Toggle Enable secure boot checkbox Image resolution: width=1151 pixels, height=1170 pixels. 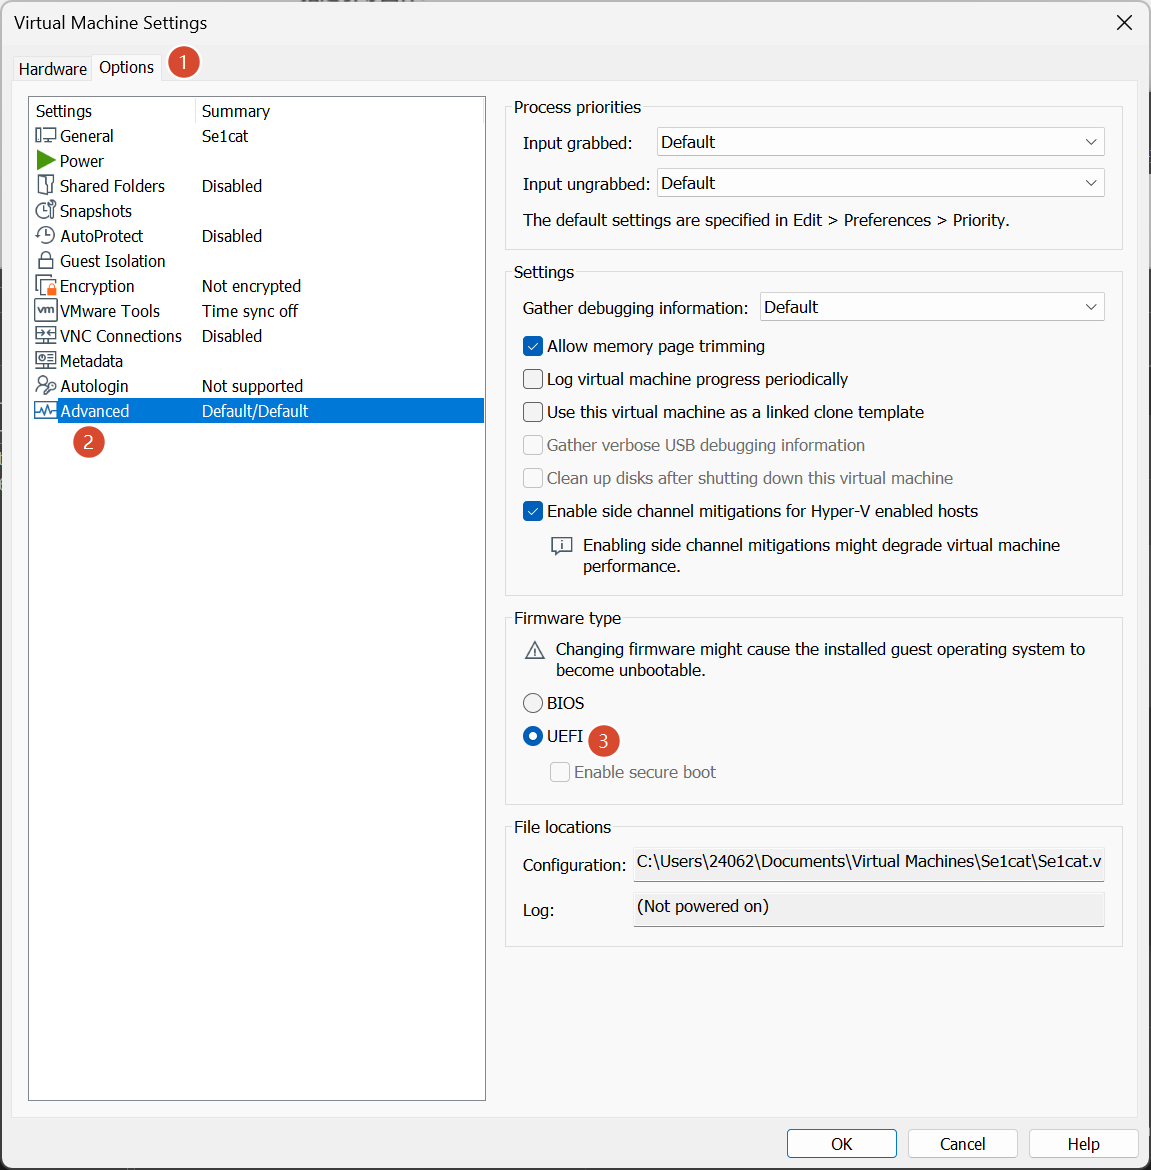(559, 772)
